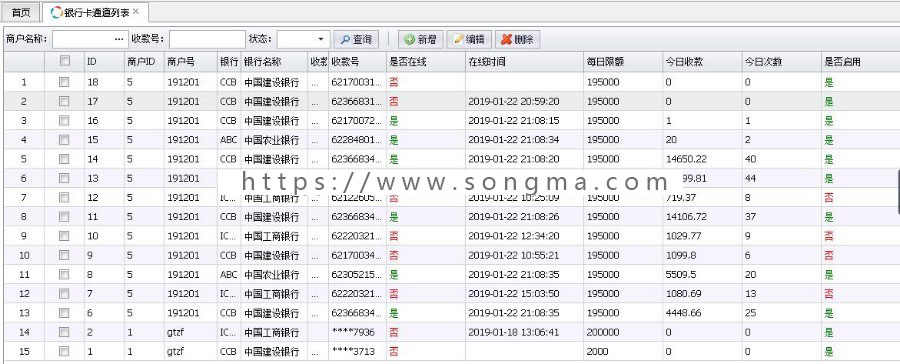Sort by the 是否启用 column header
This screenshot has height=364, width=900.
(x=860, y=62)
